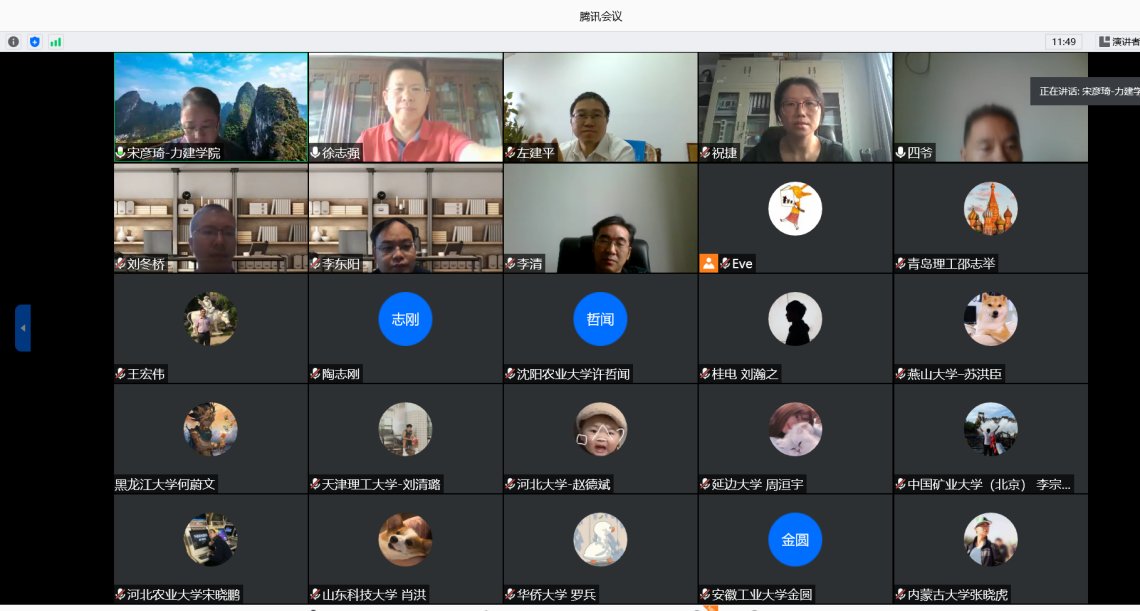
Task: Click the orange host icon beside Eve
Action: tap(708, 263)
